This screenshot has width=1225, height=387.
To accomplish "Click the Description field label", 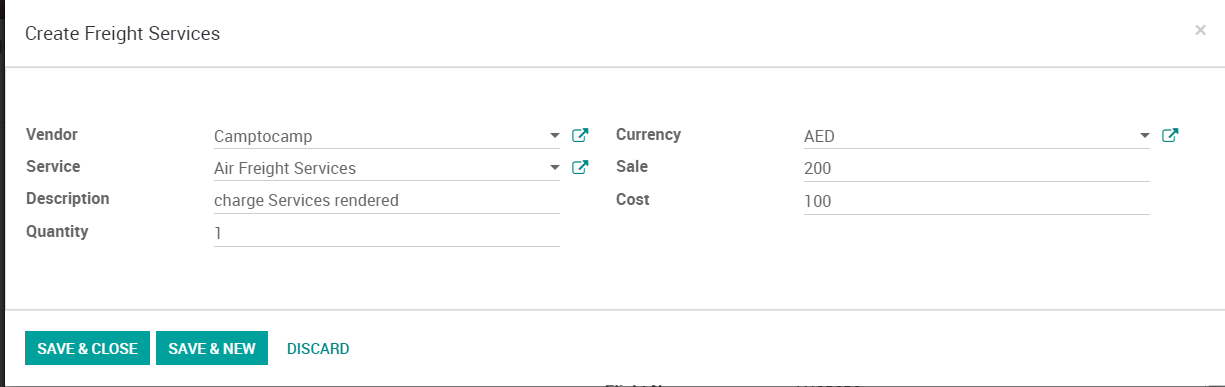I will point(68,198).
